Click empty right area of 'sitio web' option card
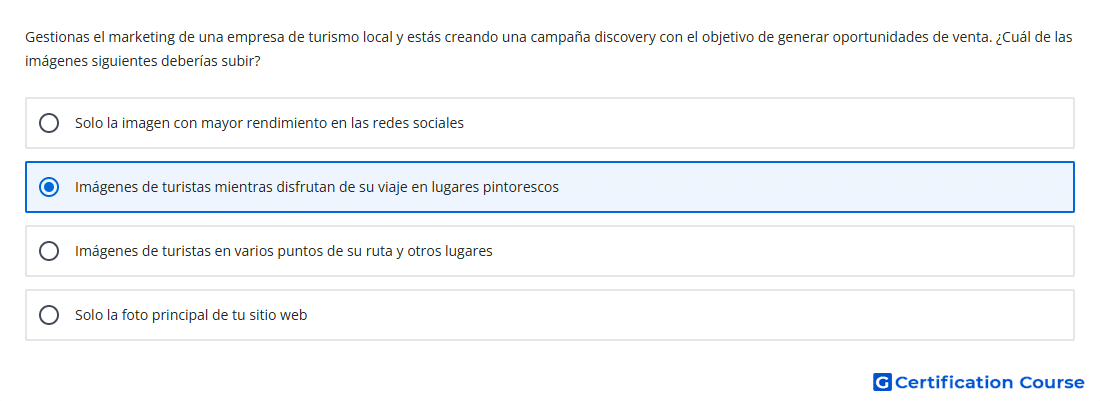Screen dimensions: 1100x401 pos(691,315)
